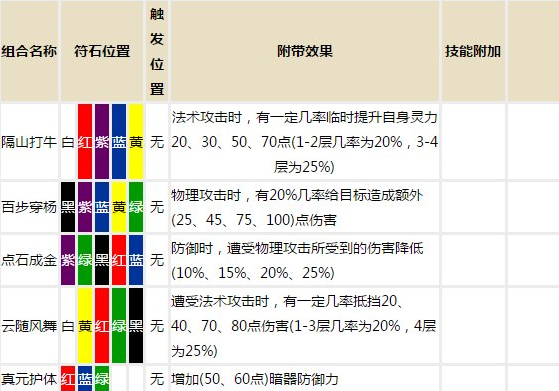
Task: Click the purple 紫 cell in 点石成金 row
Action: pyautogui.click(x=68, y=260)
